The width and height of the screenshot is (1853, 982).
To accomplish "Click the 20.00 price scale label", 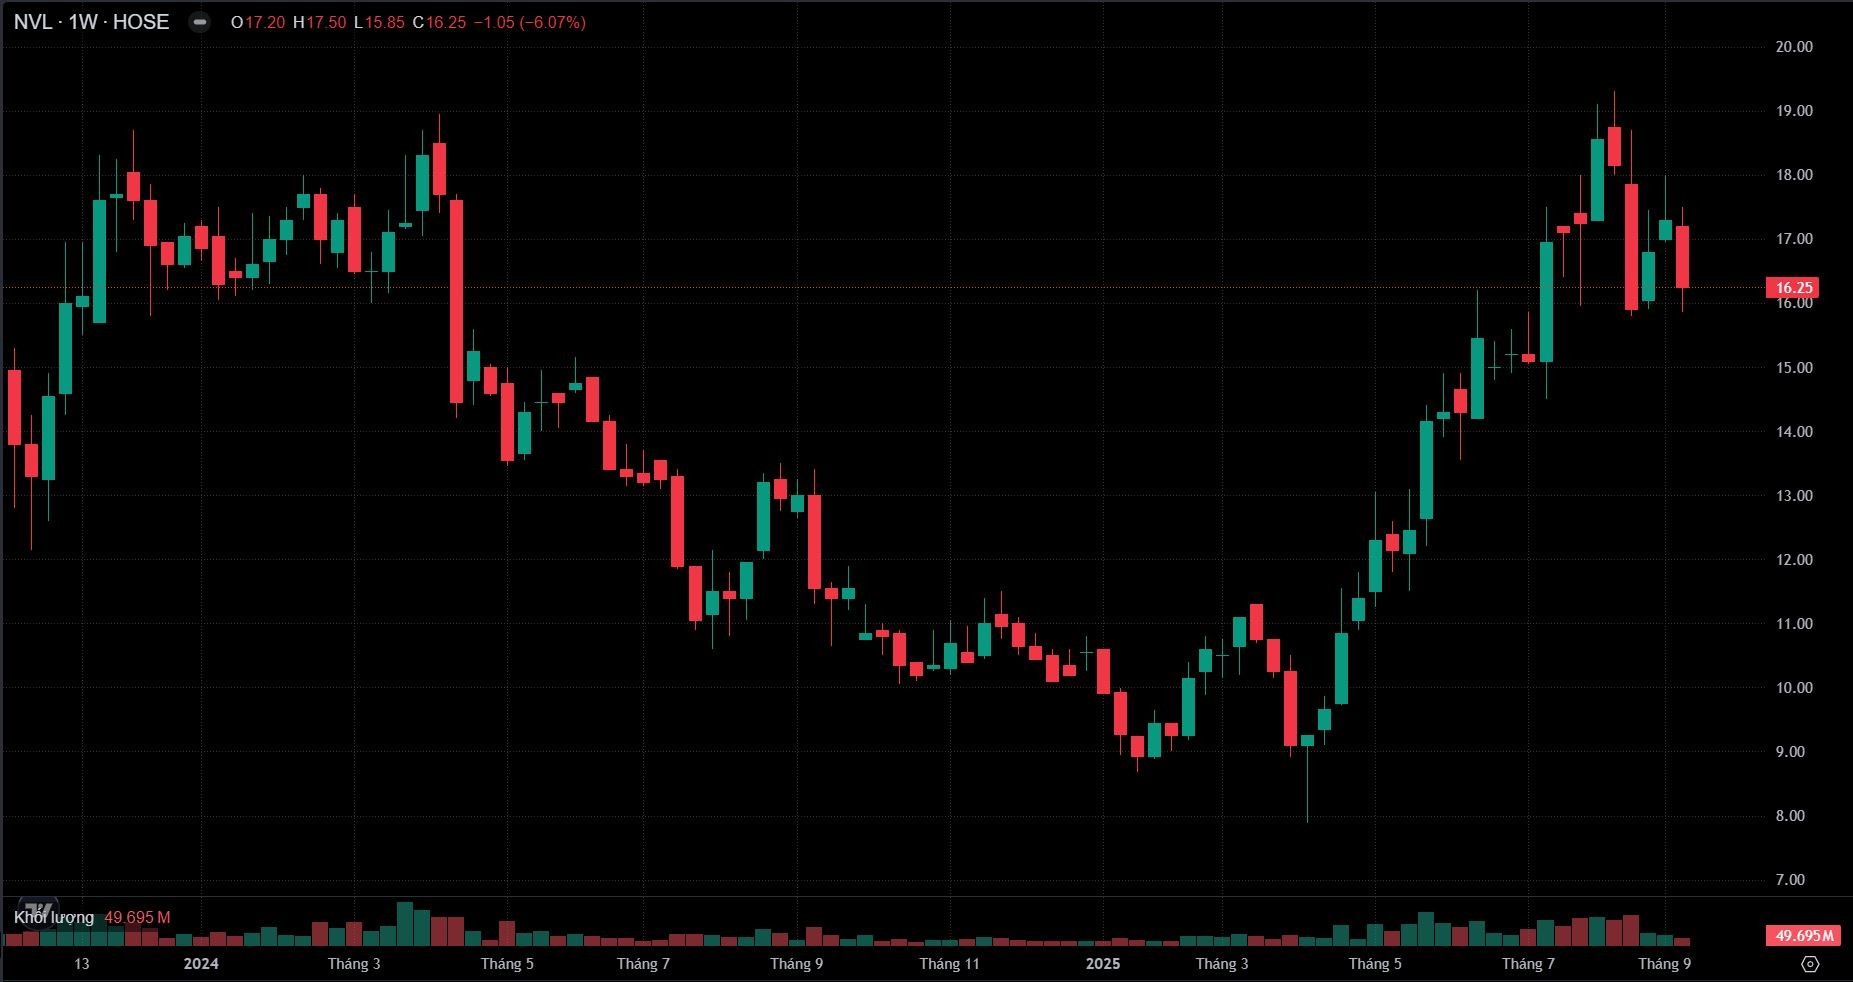I will tap(1793, 47).
